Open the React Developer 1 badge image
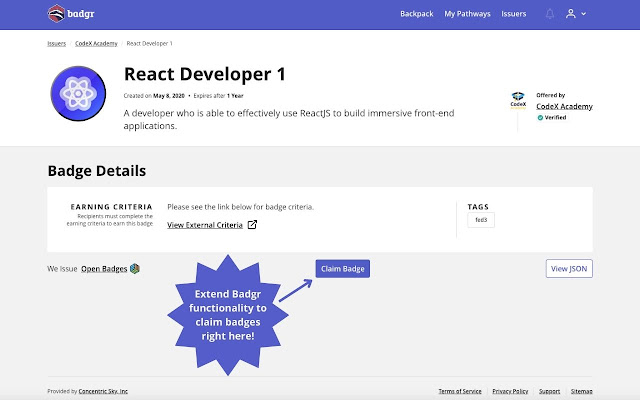Viewport: 640px width, 400px height. tap(78, 93)
